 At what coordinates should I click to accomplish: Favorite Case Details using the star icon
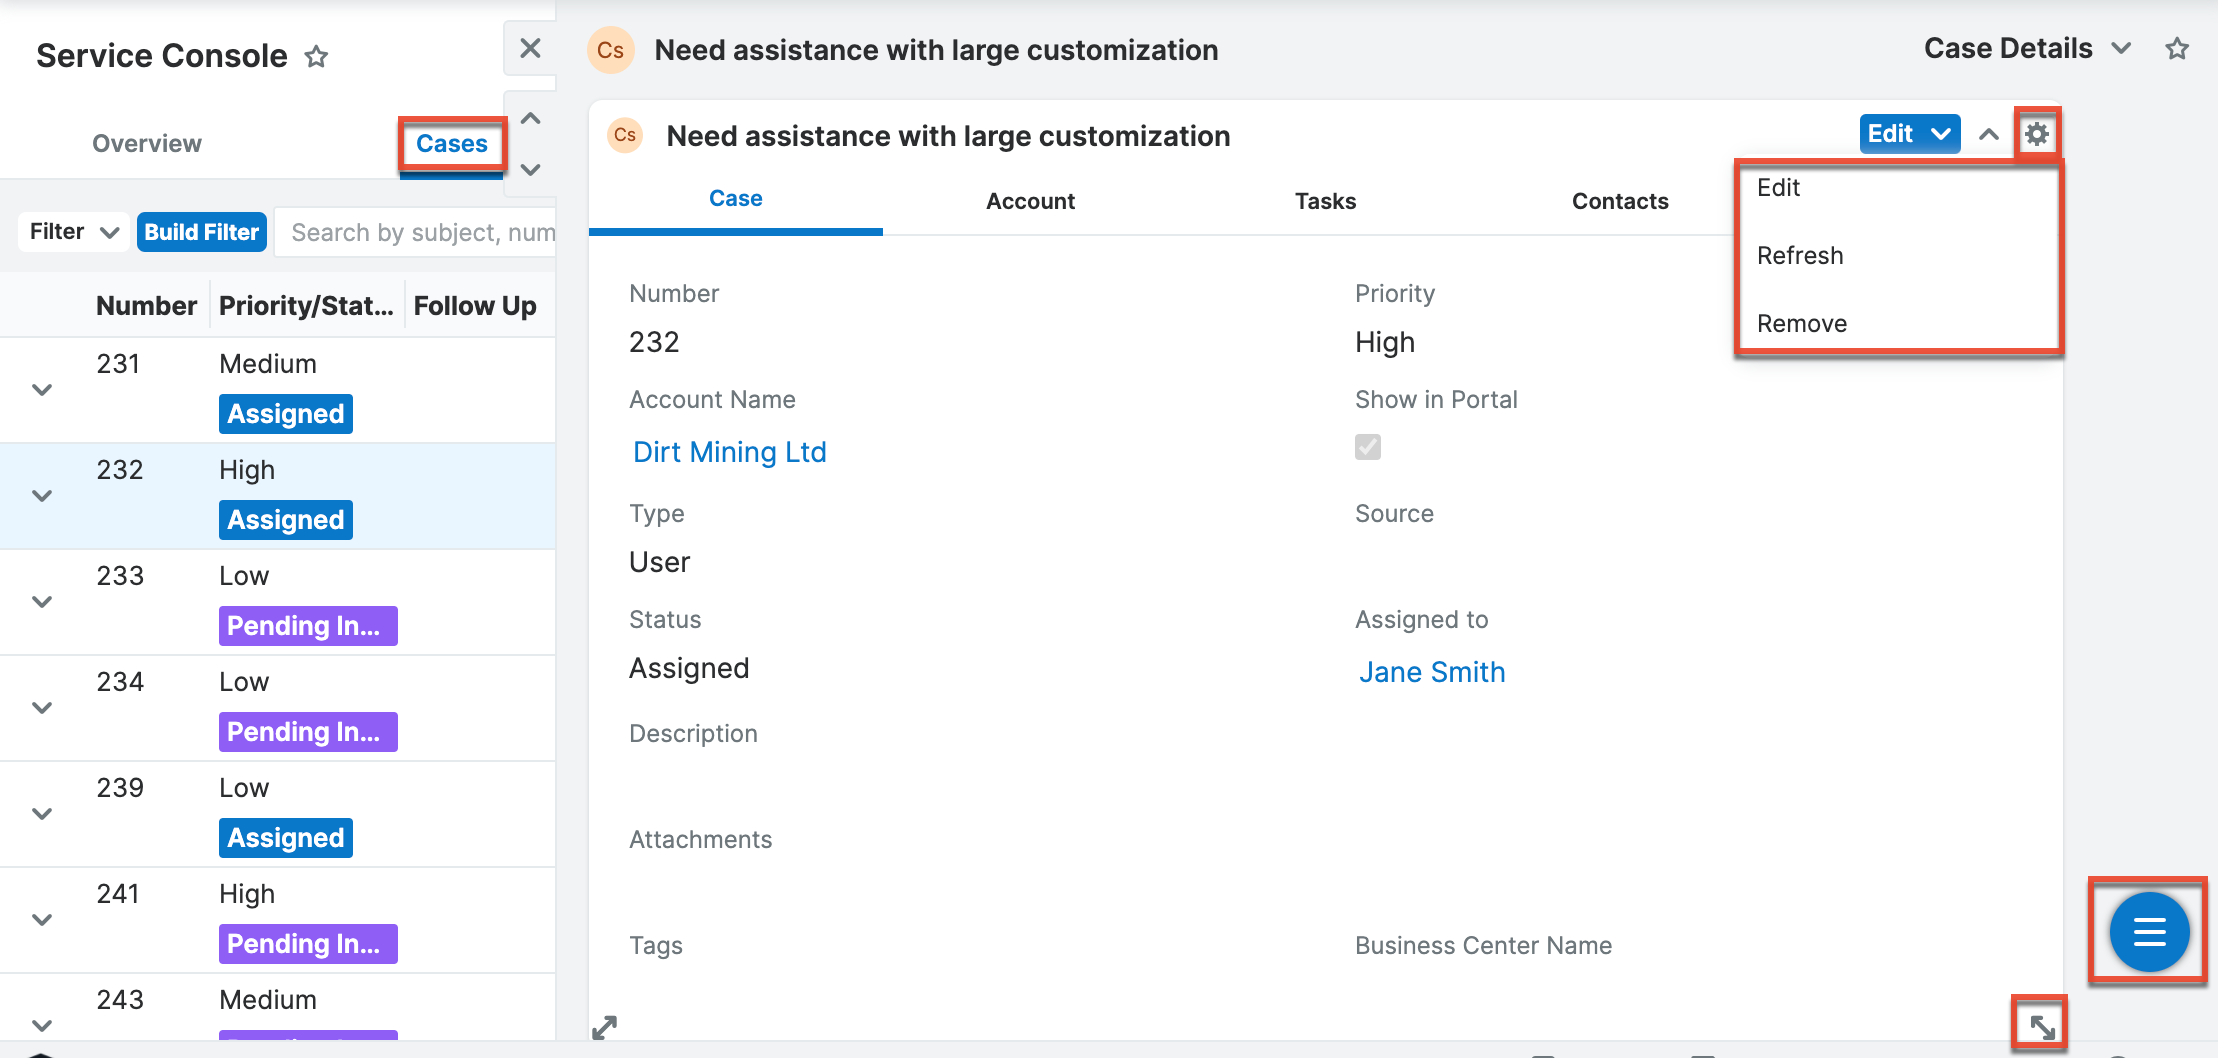(x=2176, y=48)
